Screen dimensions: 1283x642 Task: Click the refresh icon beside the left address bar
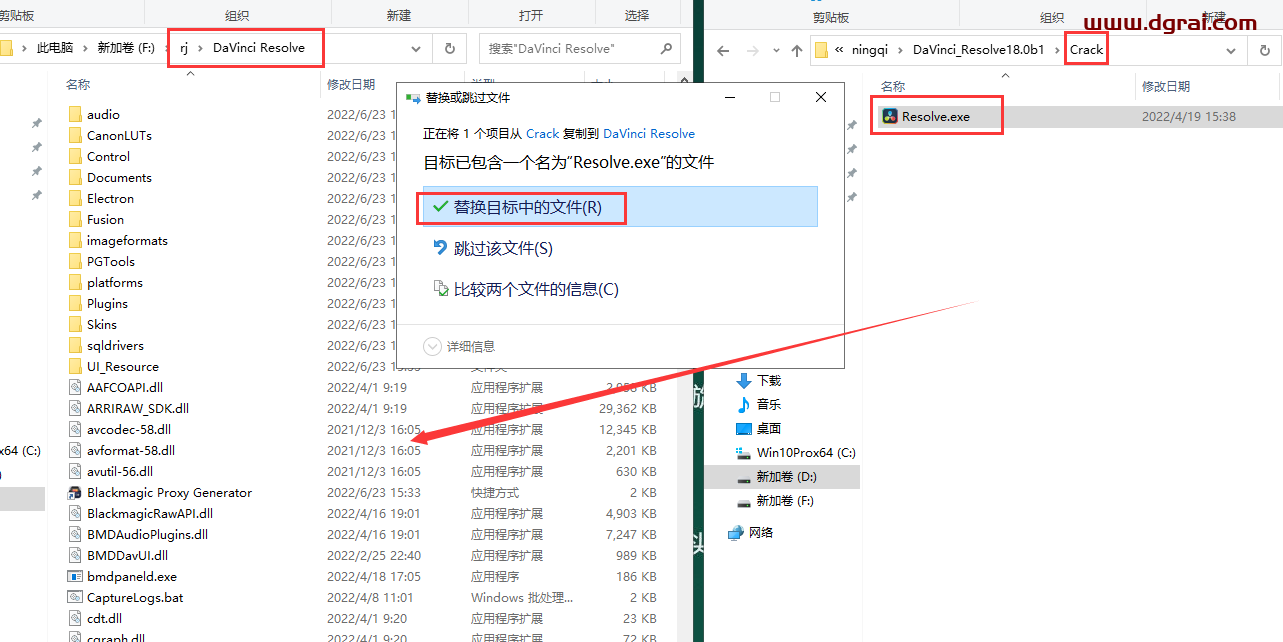click(448, 47)
